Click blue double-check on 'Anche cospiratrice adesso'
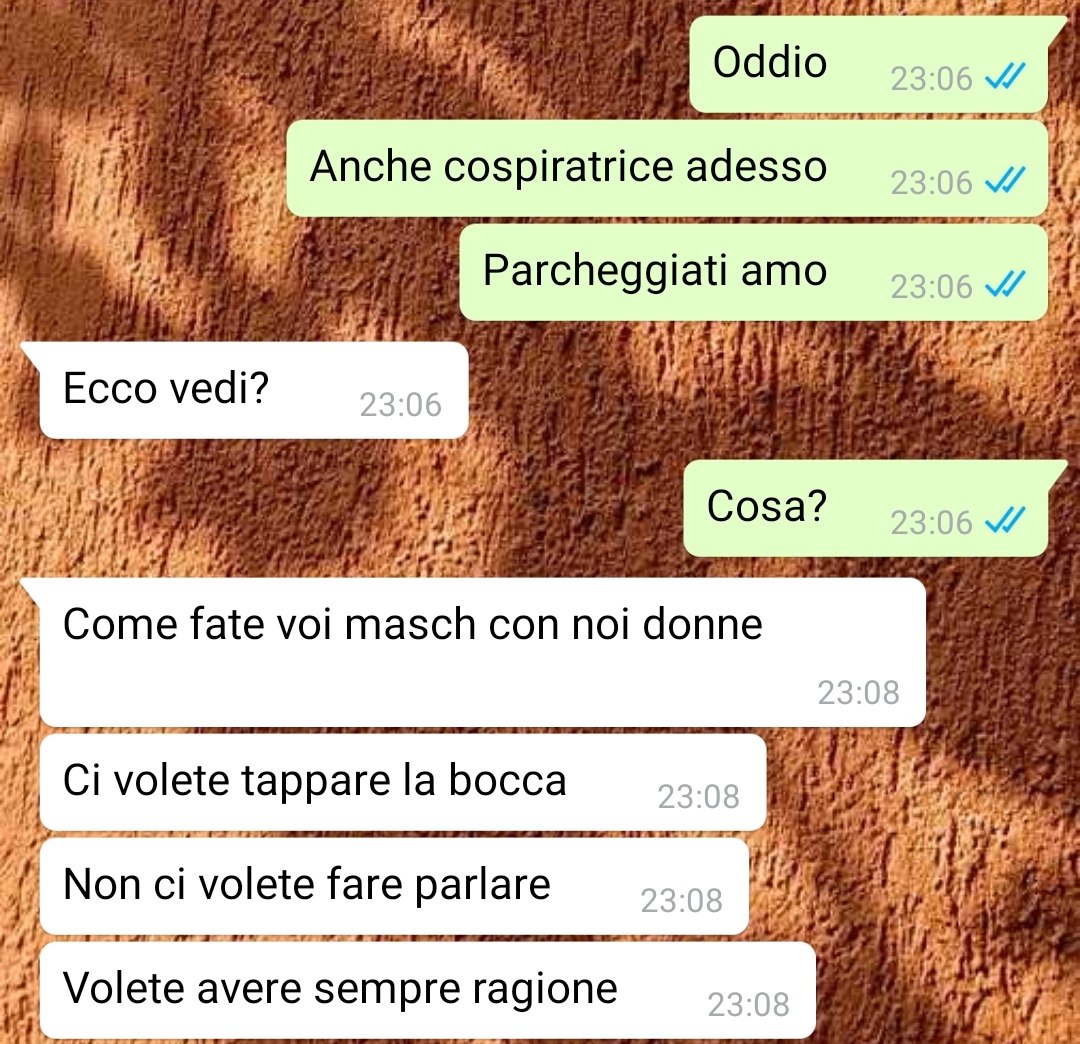The width and height of the screenshot is (1080, 1044). (1005, 180)
